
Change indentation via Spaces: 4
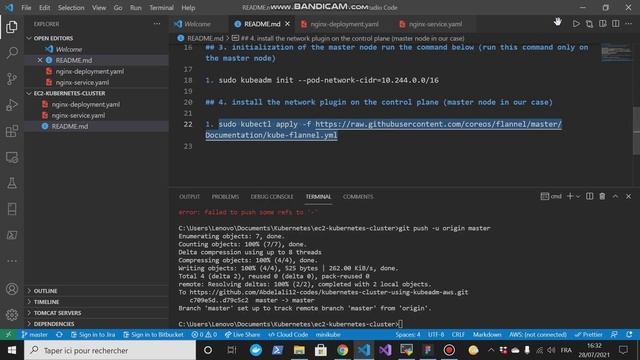[x=407, y=334]
